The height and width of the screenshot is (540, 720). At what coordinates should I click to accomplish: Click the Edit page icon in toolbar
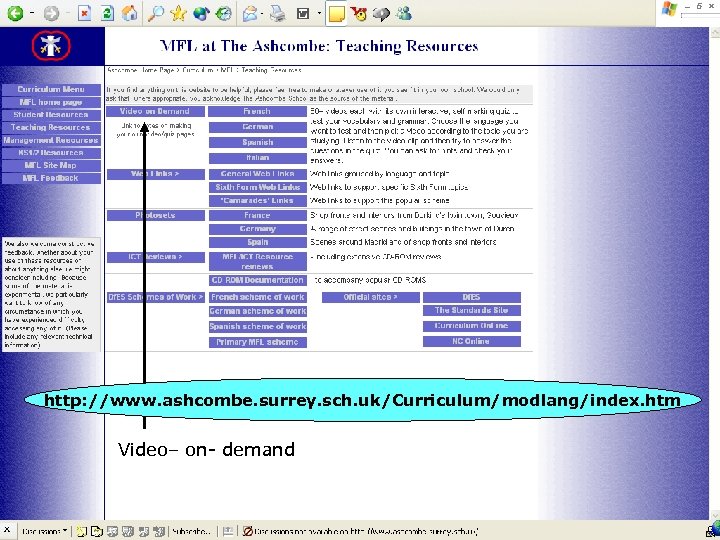(303, 13)
